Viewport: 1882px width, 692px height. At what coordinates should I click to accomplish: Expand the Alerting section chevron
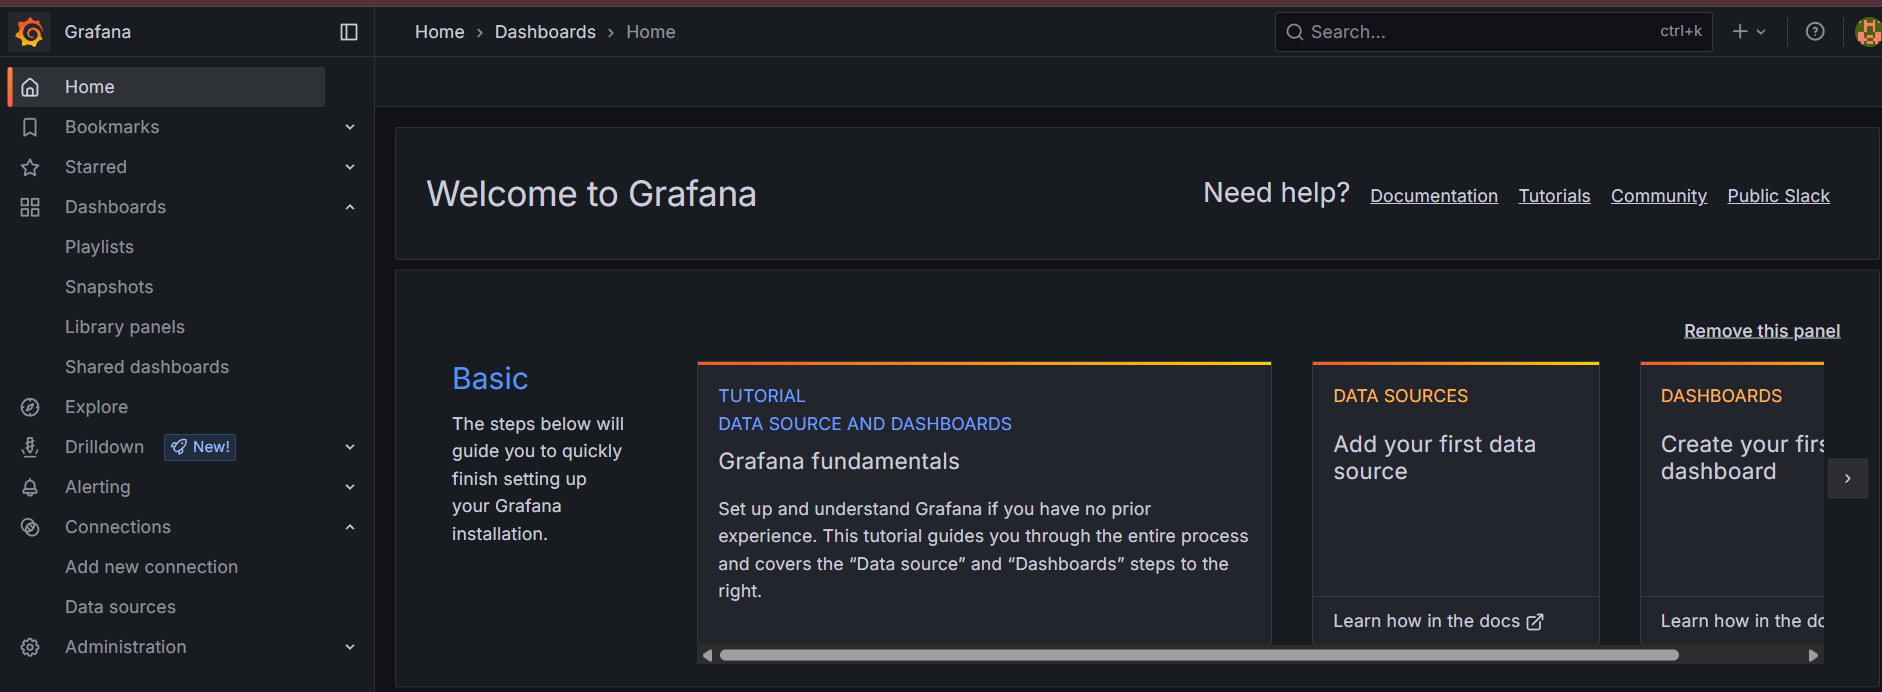pyautogui.click(x=350, y=487)
